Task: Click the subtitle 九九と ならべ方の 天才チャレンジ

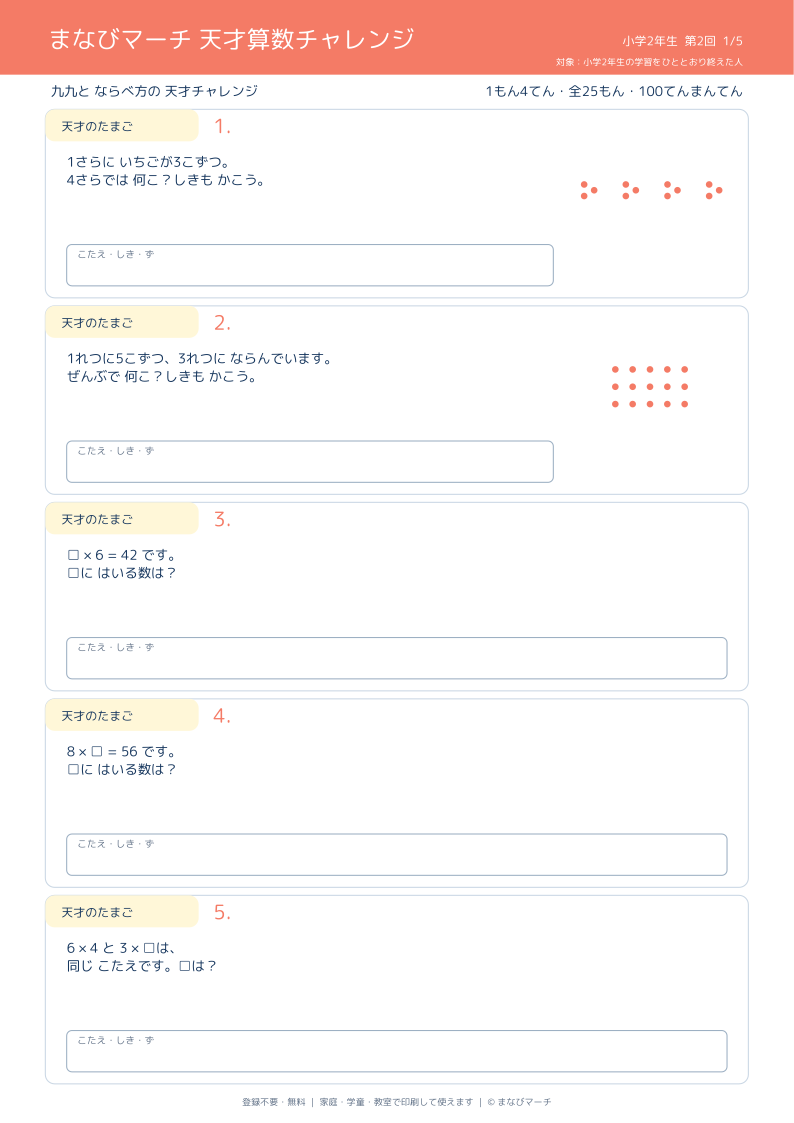Action: 154,91
